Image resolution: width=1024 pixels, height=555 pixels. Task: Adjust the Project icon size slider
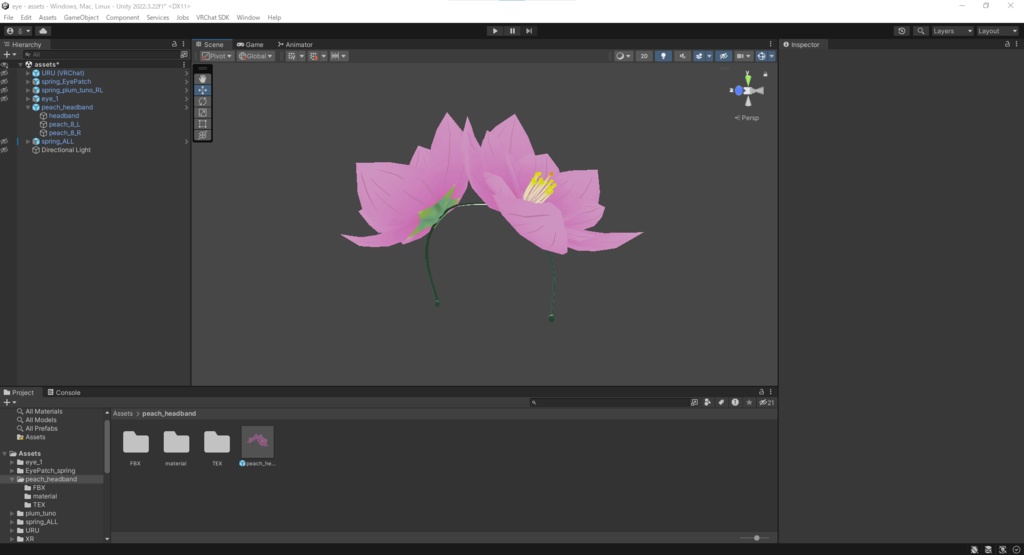coord(756,538)
